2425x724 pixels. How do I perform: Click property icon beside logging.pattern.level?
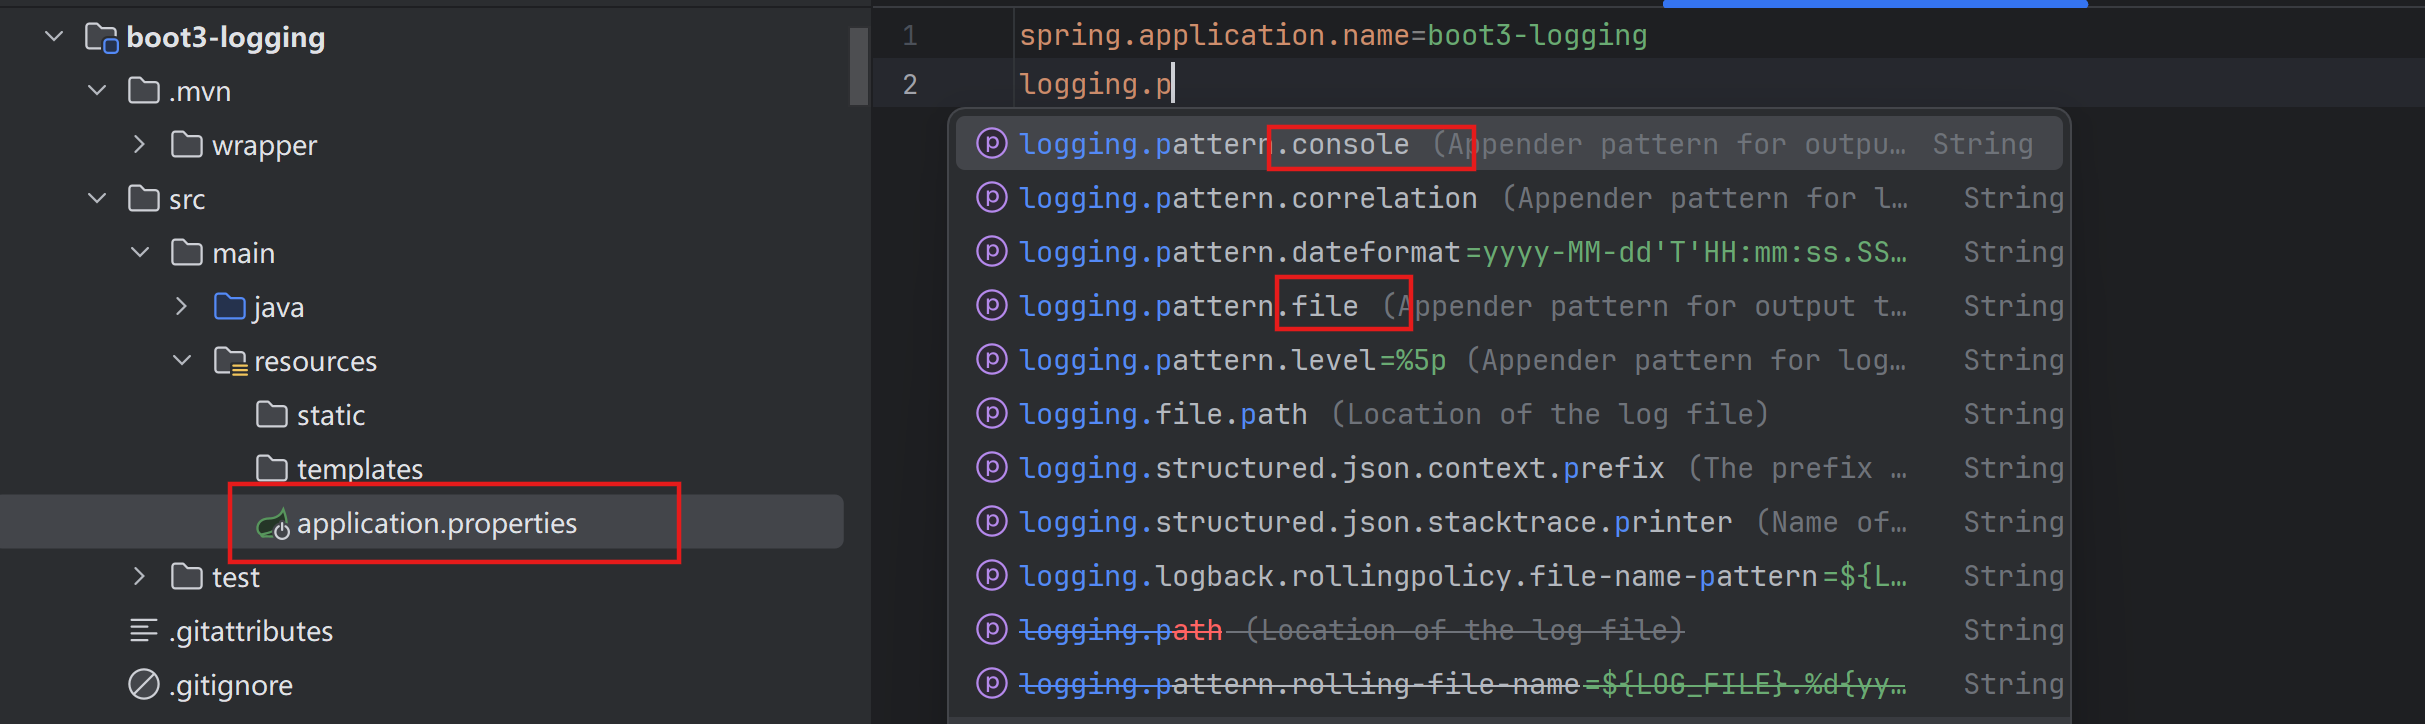point(991,360)
